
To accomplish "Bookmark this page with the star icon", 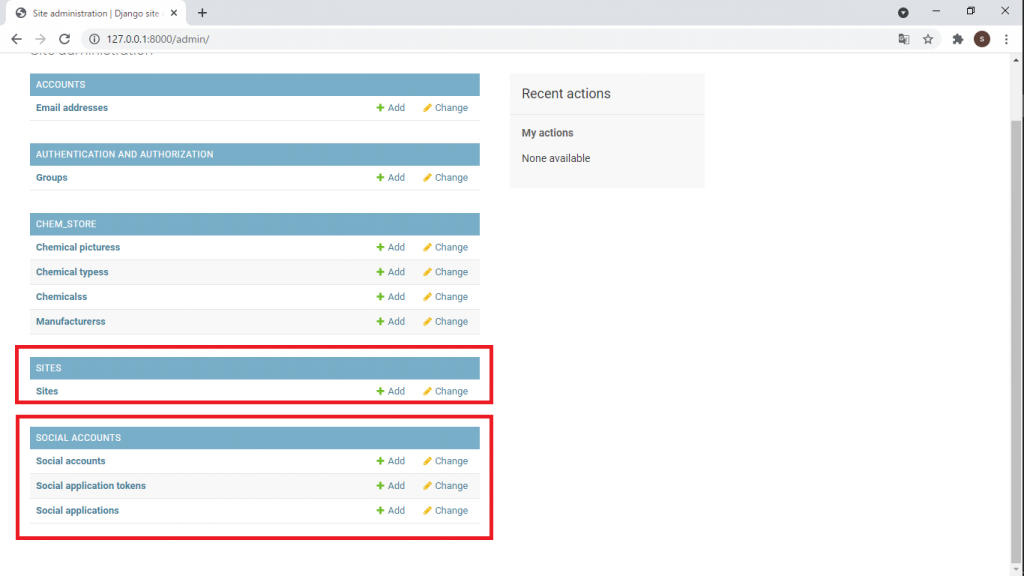I will pyautogui.click(x=928, y=39).
